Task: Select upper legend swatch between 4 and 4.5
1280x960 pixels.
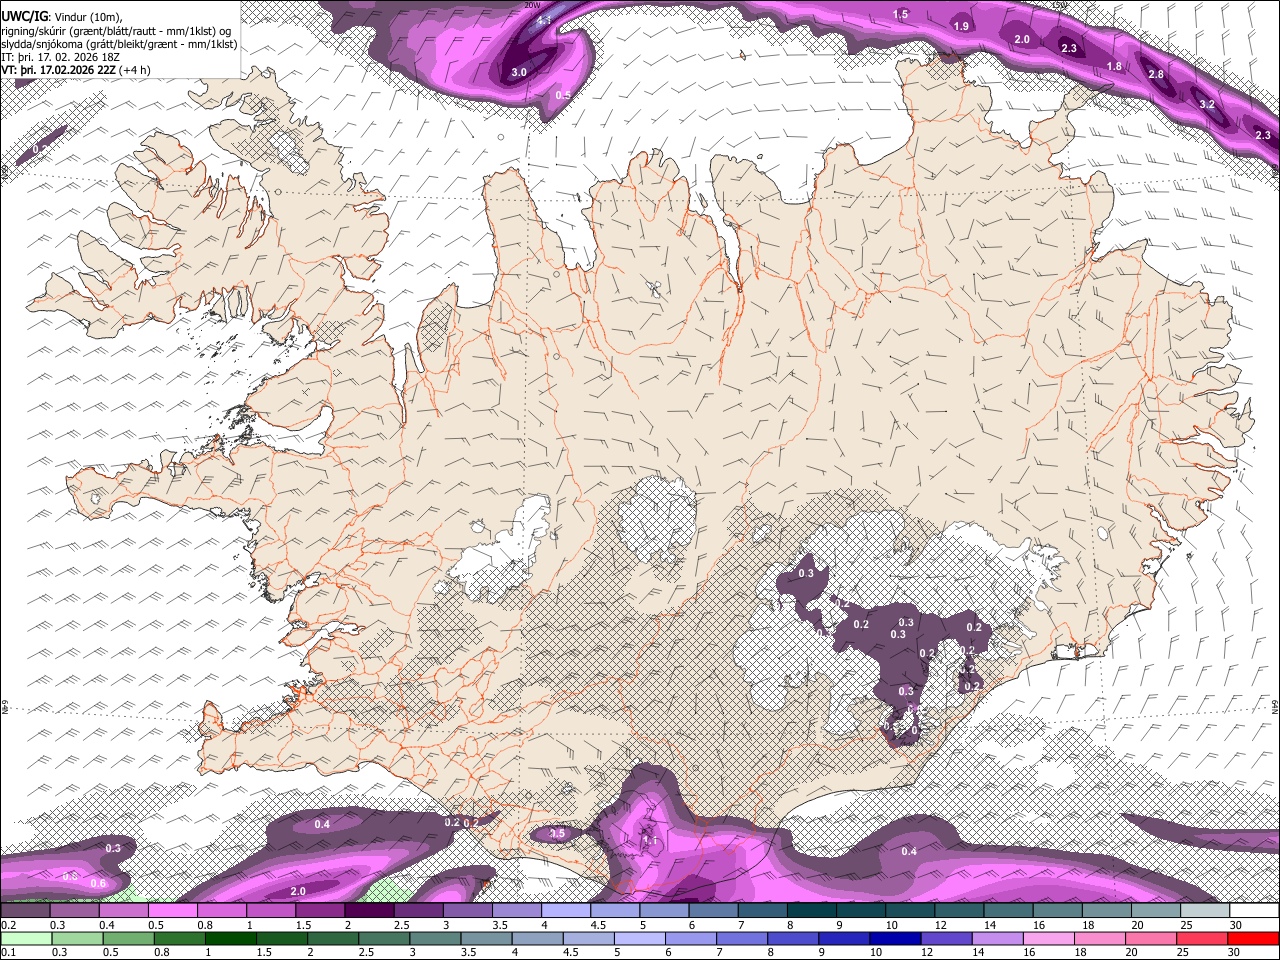Action: pos(566,911)
